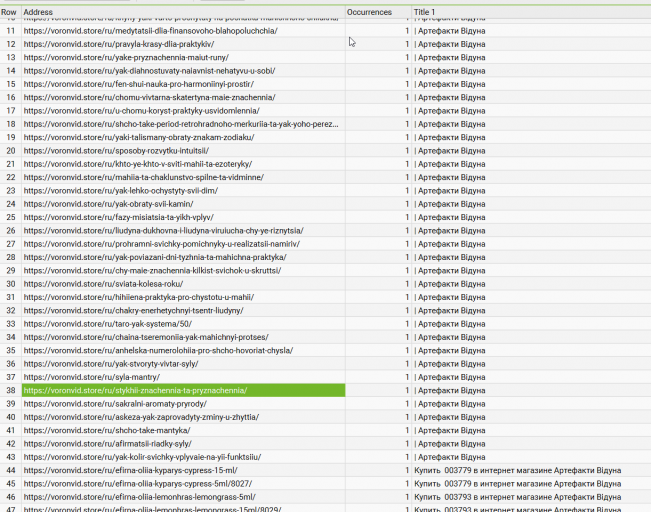Select the pravyla-krasy-dlia-praktykiv address
This screenshot has width=651, height=512.
pyautogui.click(x=119, y=44)
